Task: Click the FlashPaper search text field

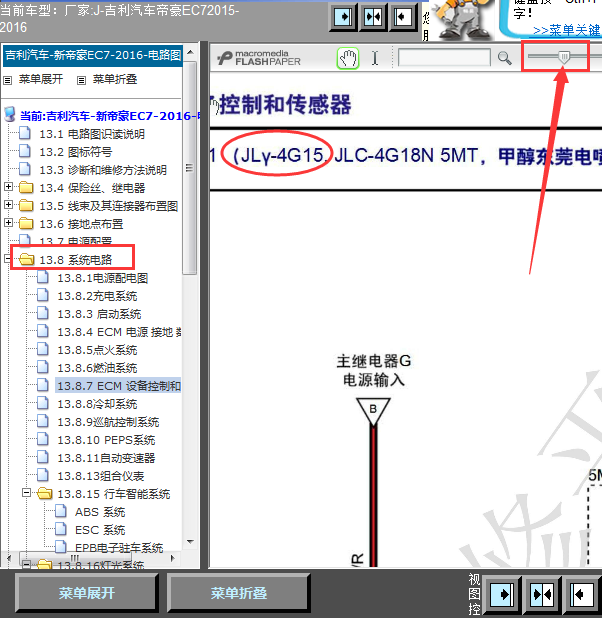Action: pyautogui.click(x=444, y=58)
